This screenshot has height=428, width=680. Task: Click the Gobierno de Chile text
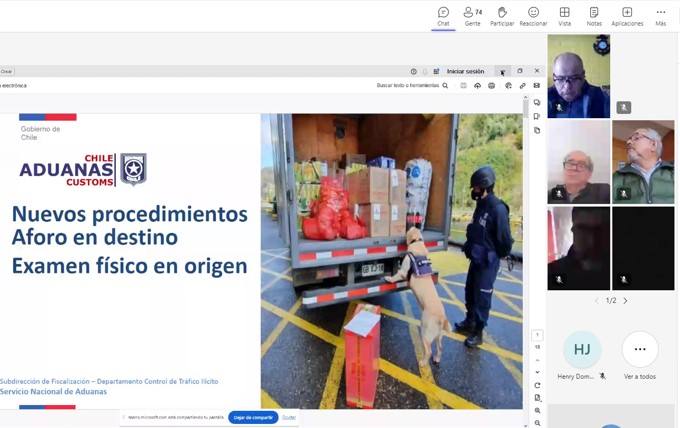coord(40,133)
